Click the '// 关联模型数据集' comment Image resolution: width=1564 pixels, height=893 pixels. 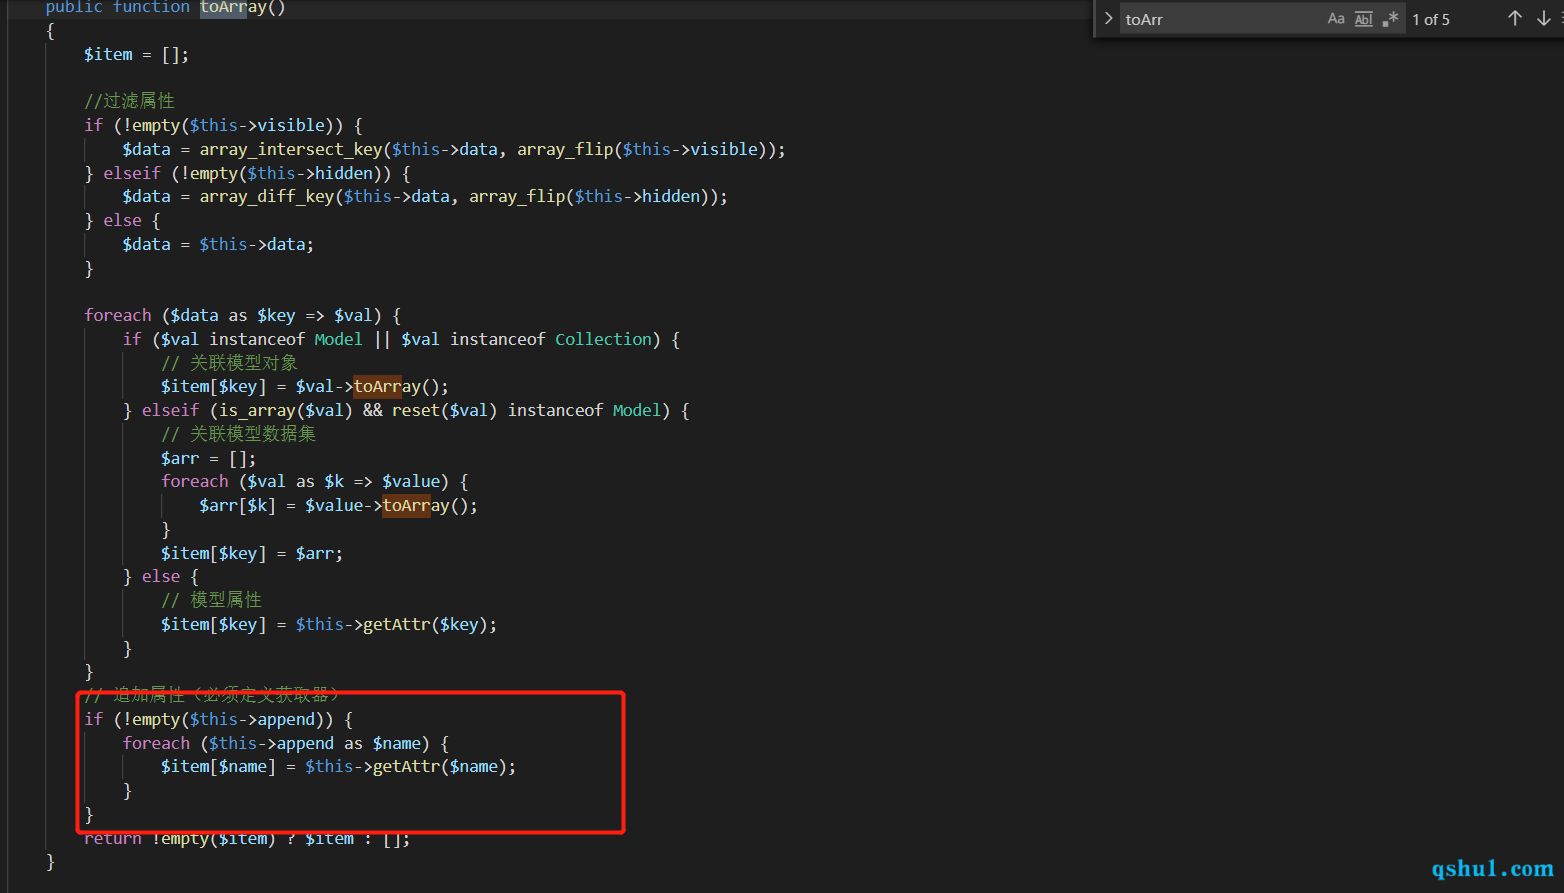238,433
